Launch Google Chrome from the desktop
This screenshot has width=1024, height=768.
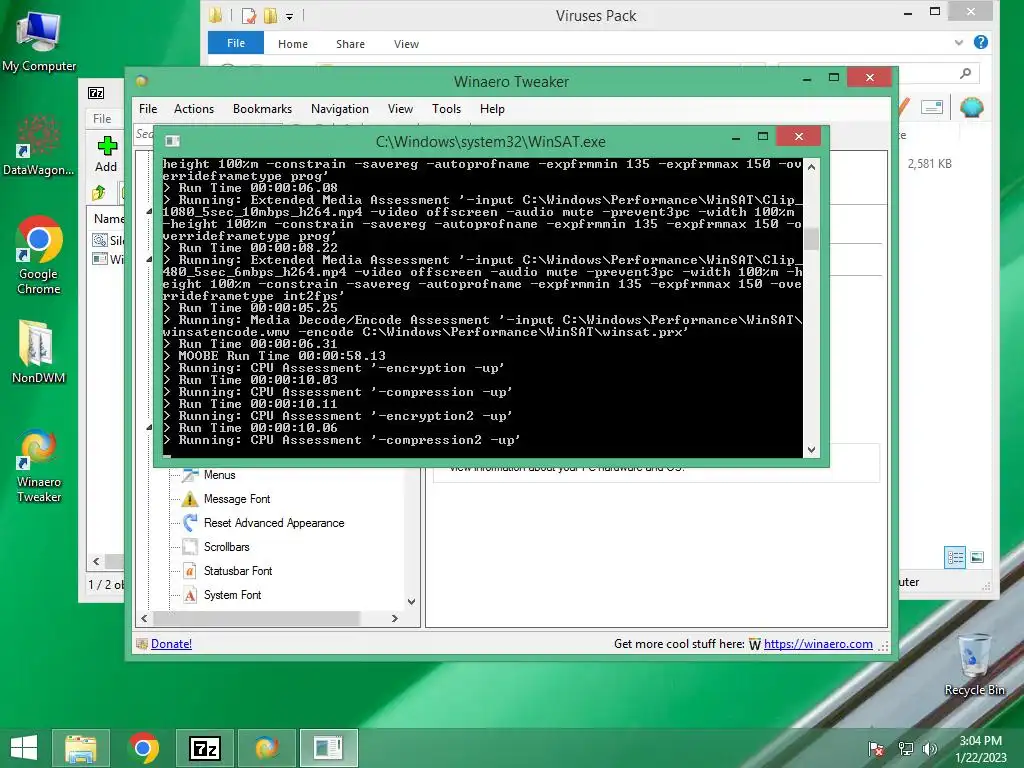point(39,255)
